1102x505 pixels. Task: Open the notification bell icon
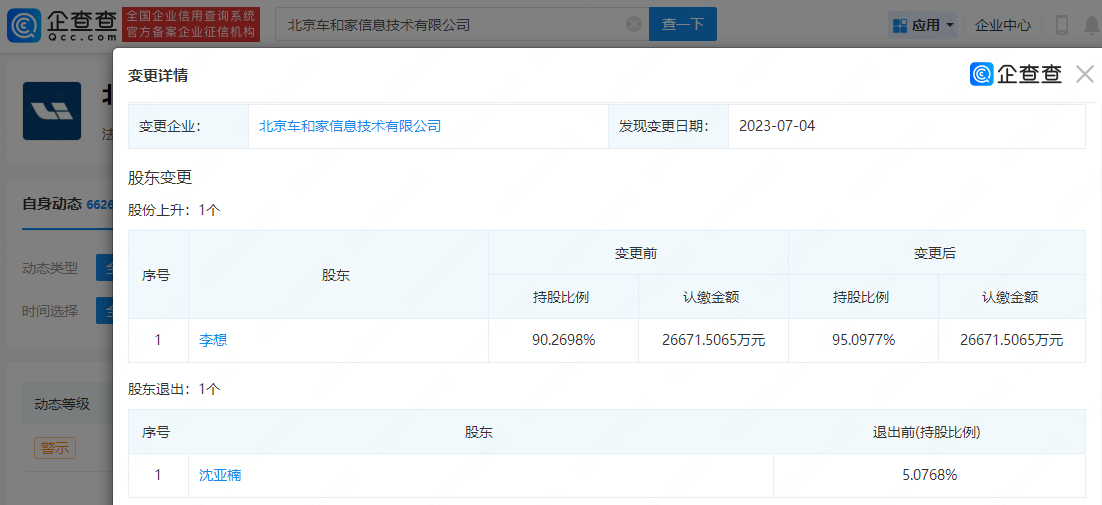tap(1090, 25)
